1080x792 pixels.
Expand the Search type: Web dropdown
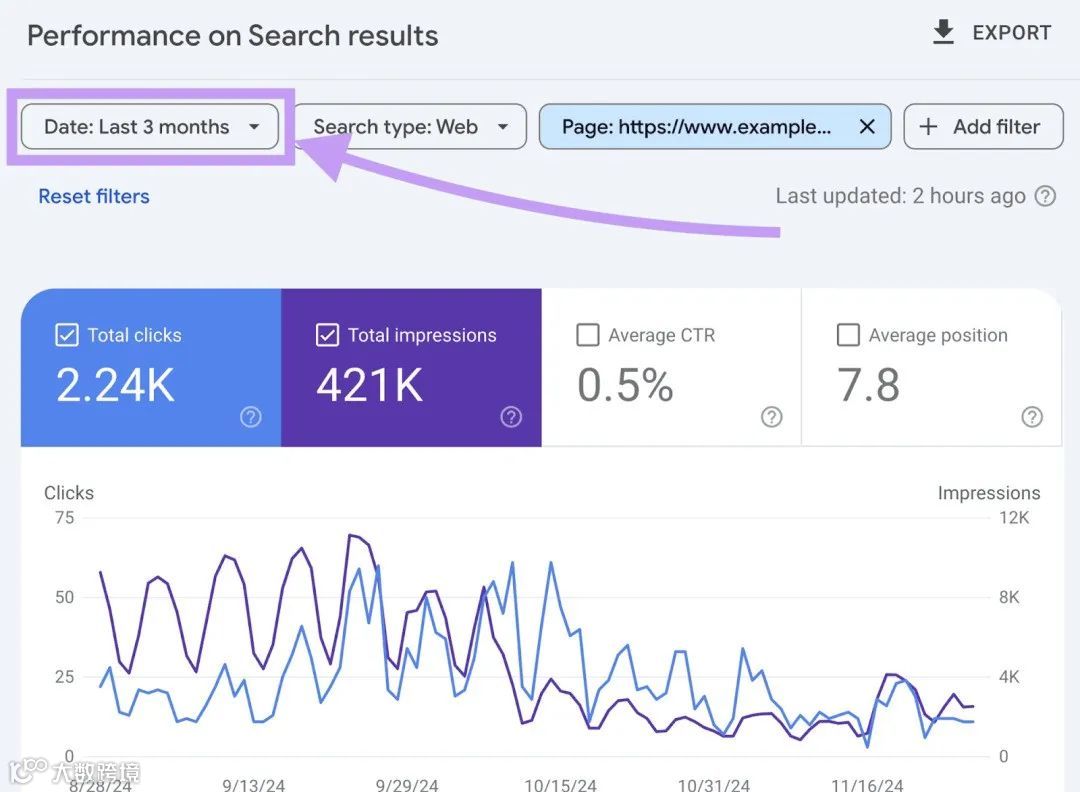(410, 127)
